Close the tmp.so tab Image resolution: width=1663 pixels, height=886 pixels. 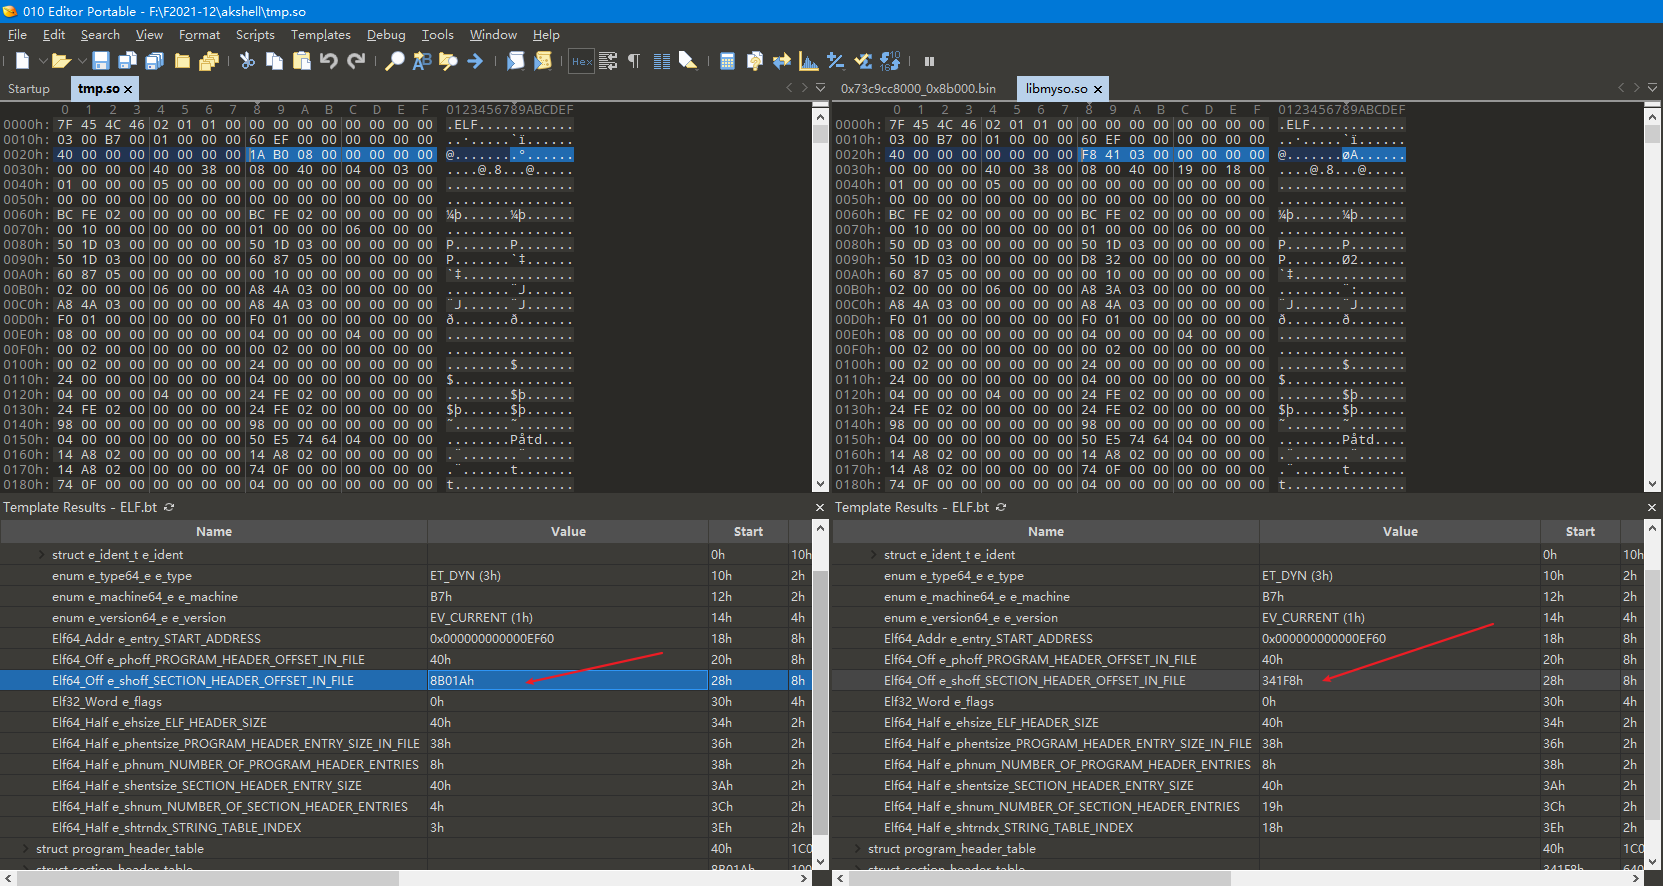click(x=128, y=89)
